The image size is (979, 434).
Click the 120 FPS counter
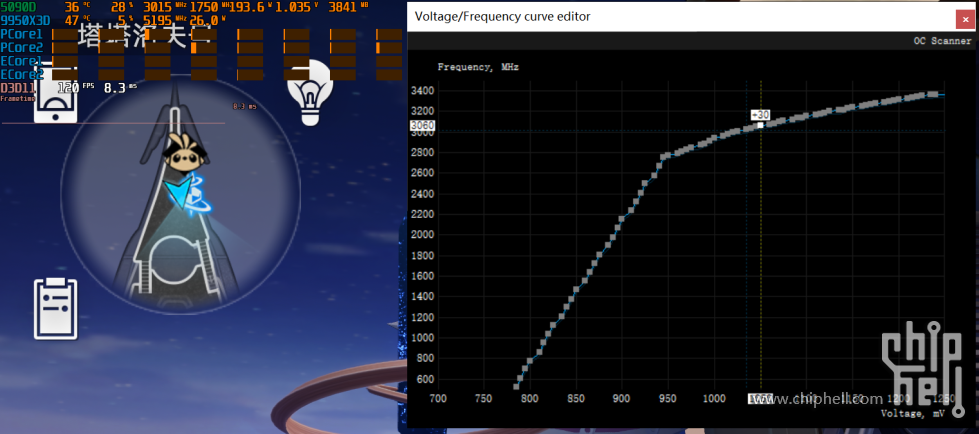tap(76, 87)
